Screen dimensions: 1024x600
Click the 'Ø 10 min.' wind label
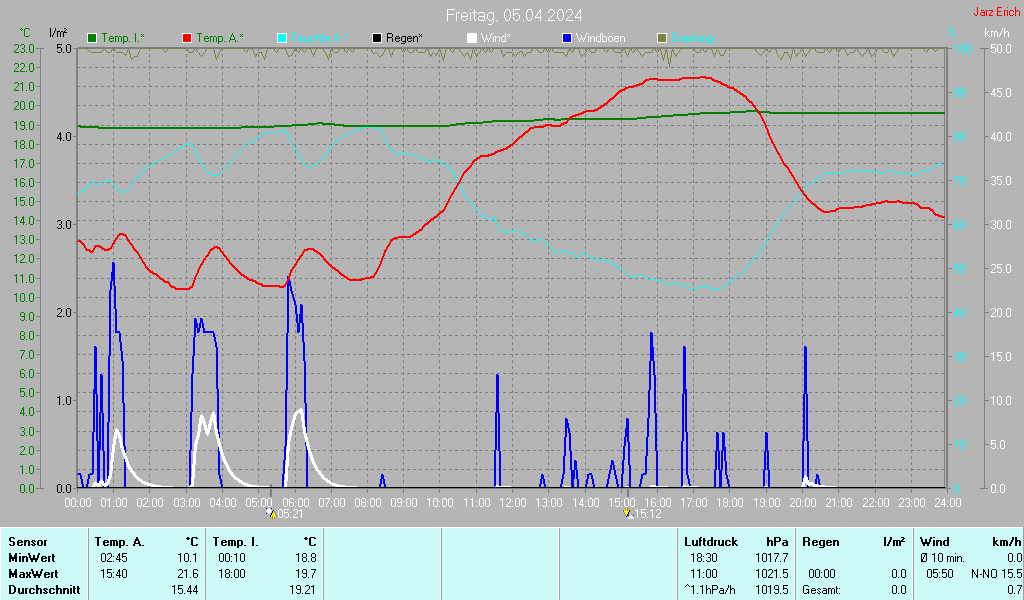[x=942, y=558]
